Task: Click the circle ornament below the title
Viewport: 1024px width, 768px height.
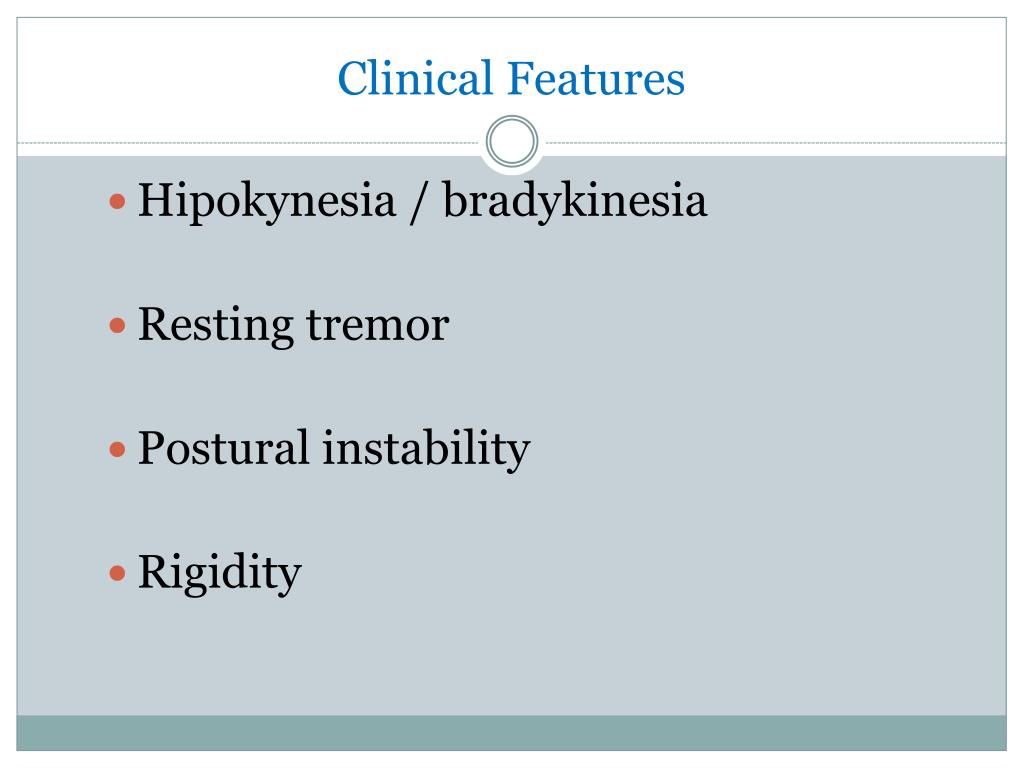Action: tap(512, 141)
